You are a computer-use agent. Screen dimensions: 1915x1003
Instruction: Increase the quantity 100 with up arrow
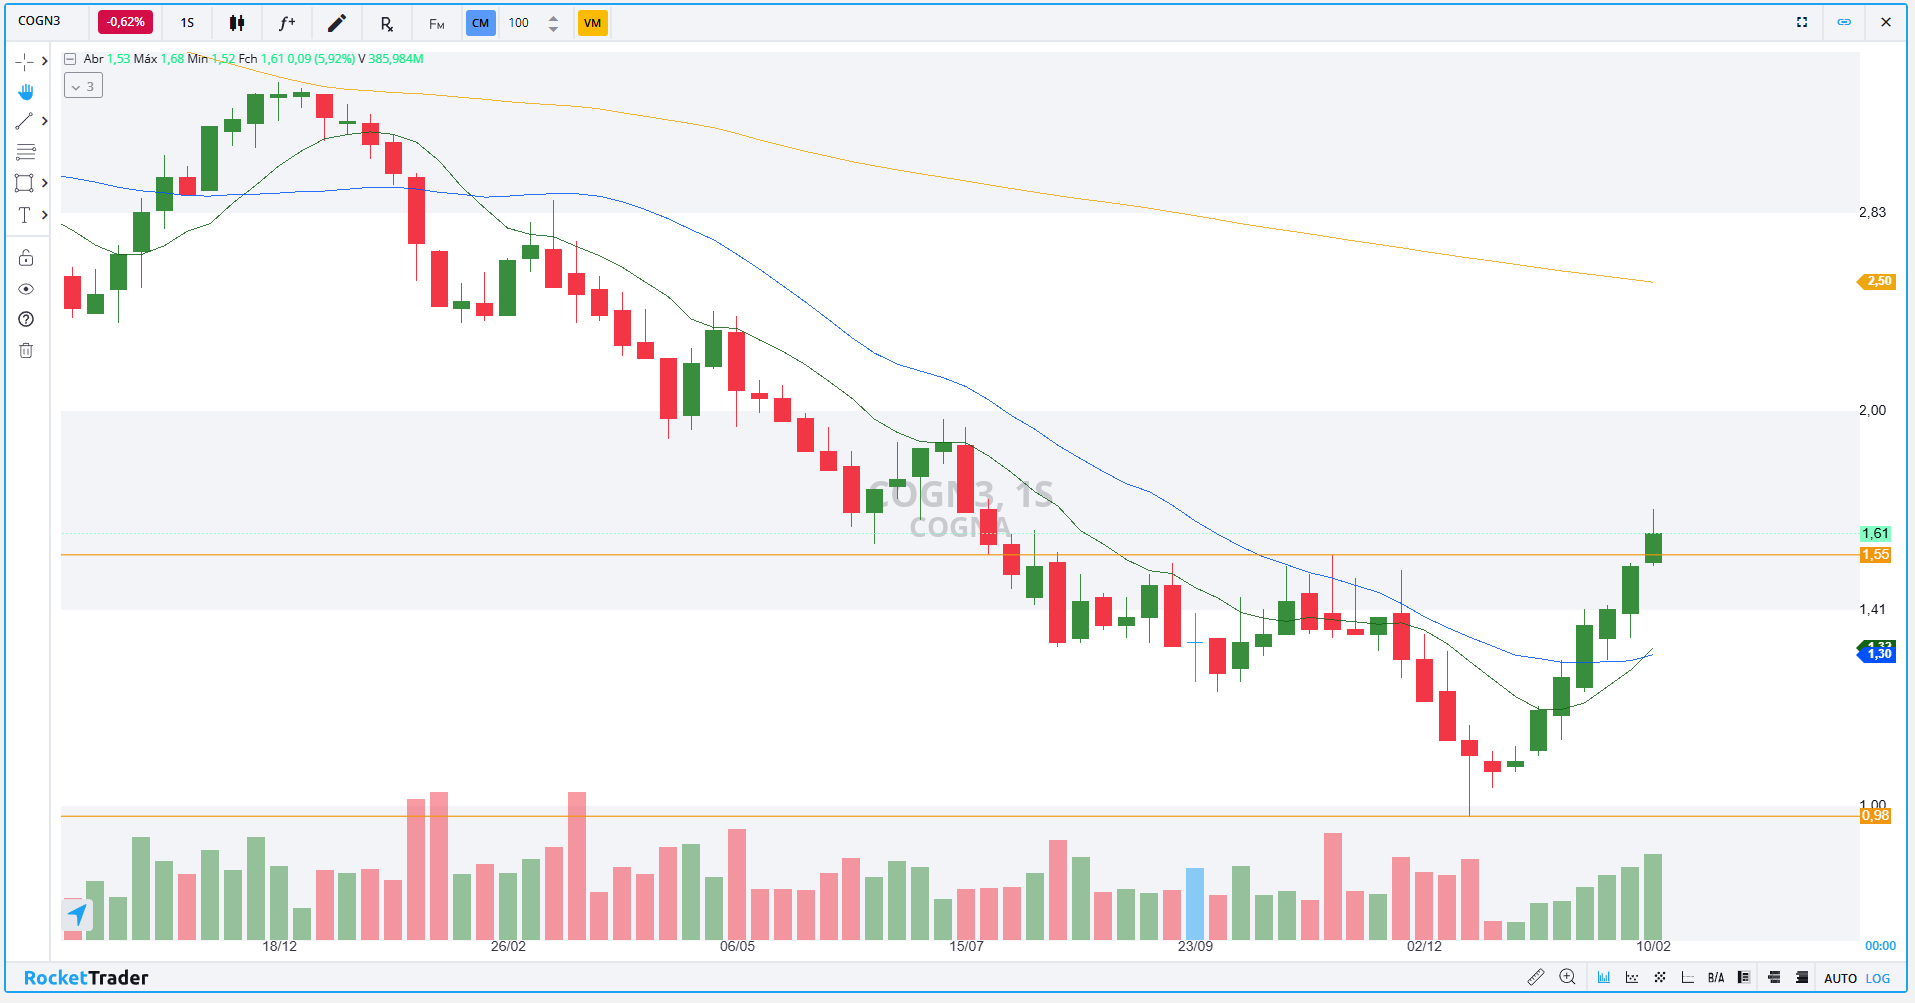tap(553, 17)
